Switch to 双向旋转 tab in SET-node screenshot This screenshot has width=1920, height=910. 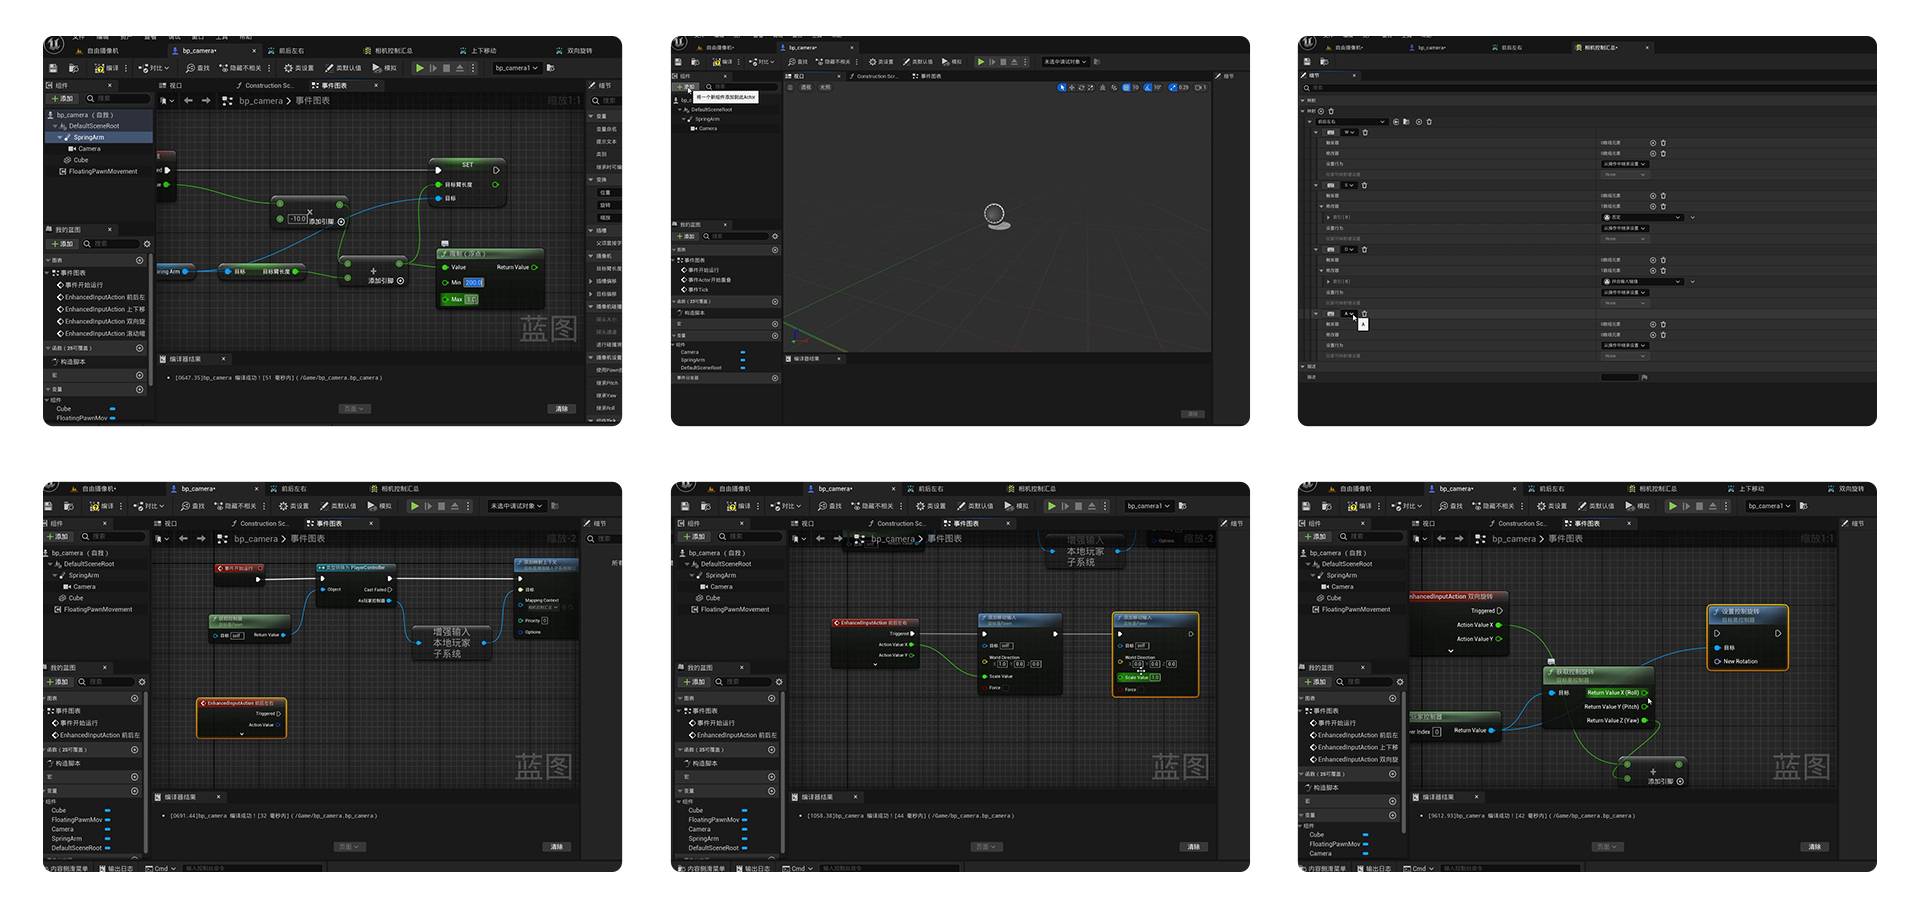(x=573, y=51)
